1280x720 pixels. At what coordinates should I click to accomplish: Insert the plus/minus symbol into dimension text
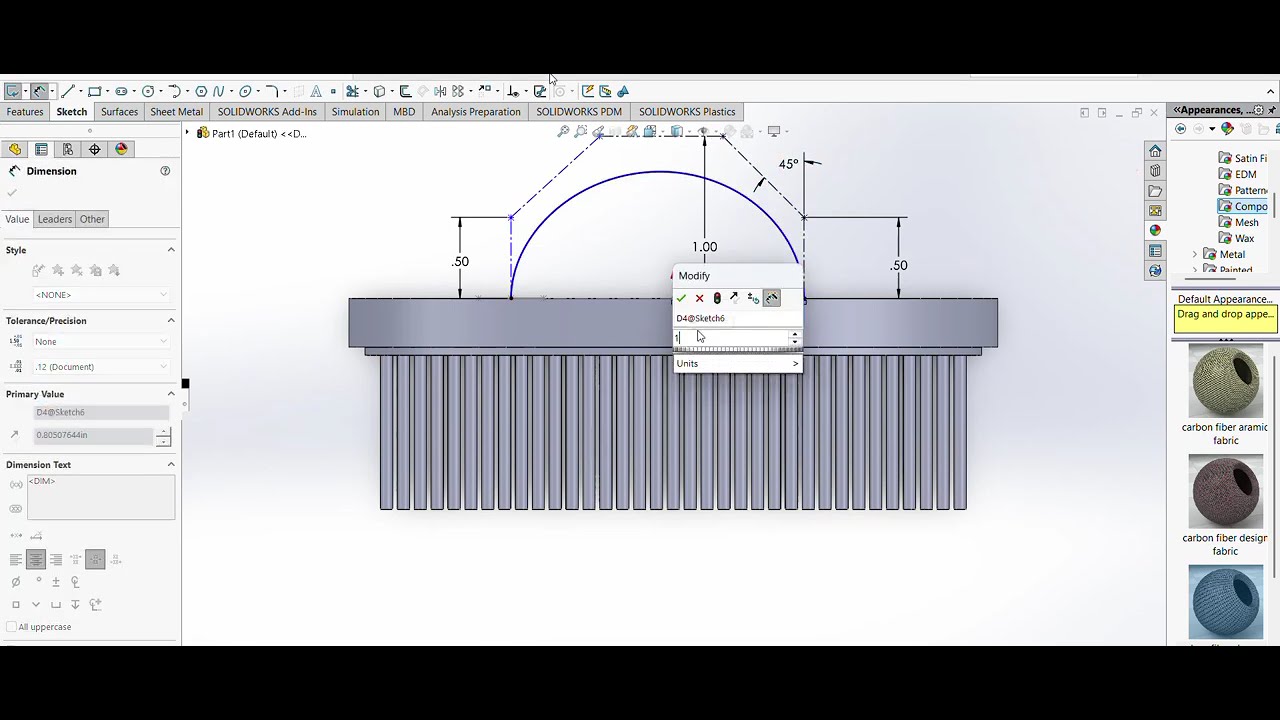tap(56, 582)
